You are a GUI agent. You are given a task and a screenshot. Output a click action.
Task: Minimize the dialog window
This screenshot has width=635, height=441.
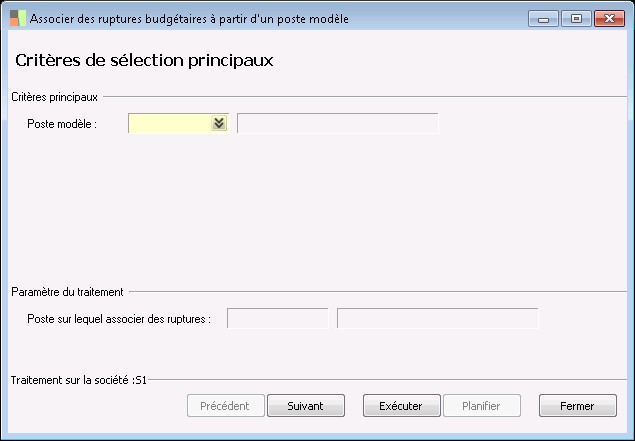pos(544,18)
